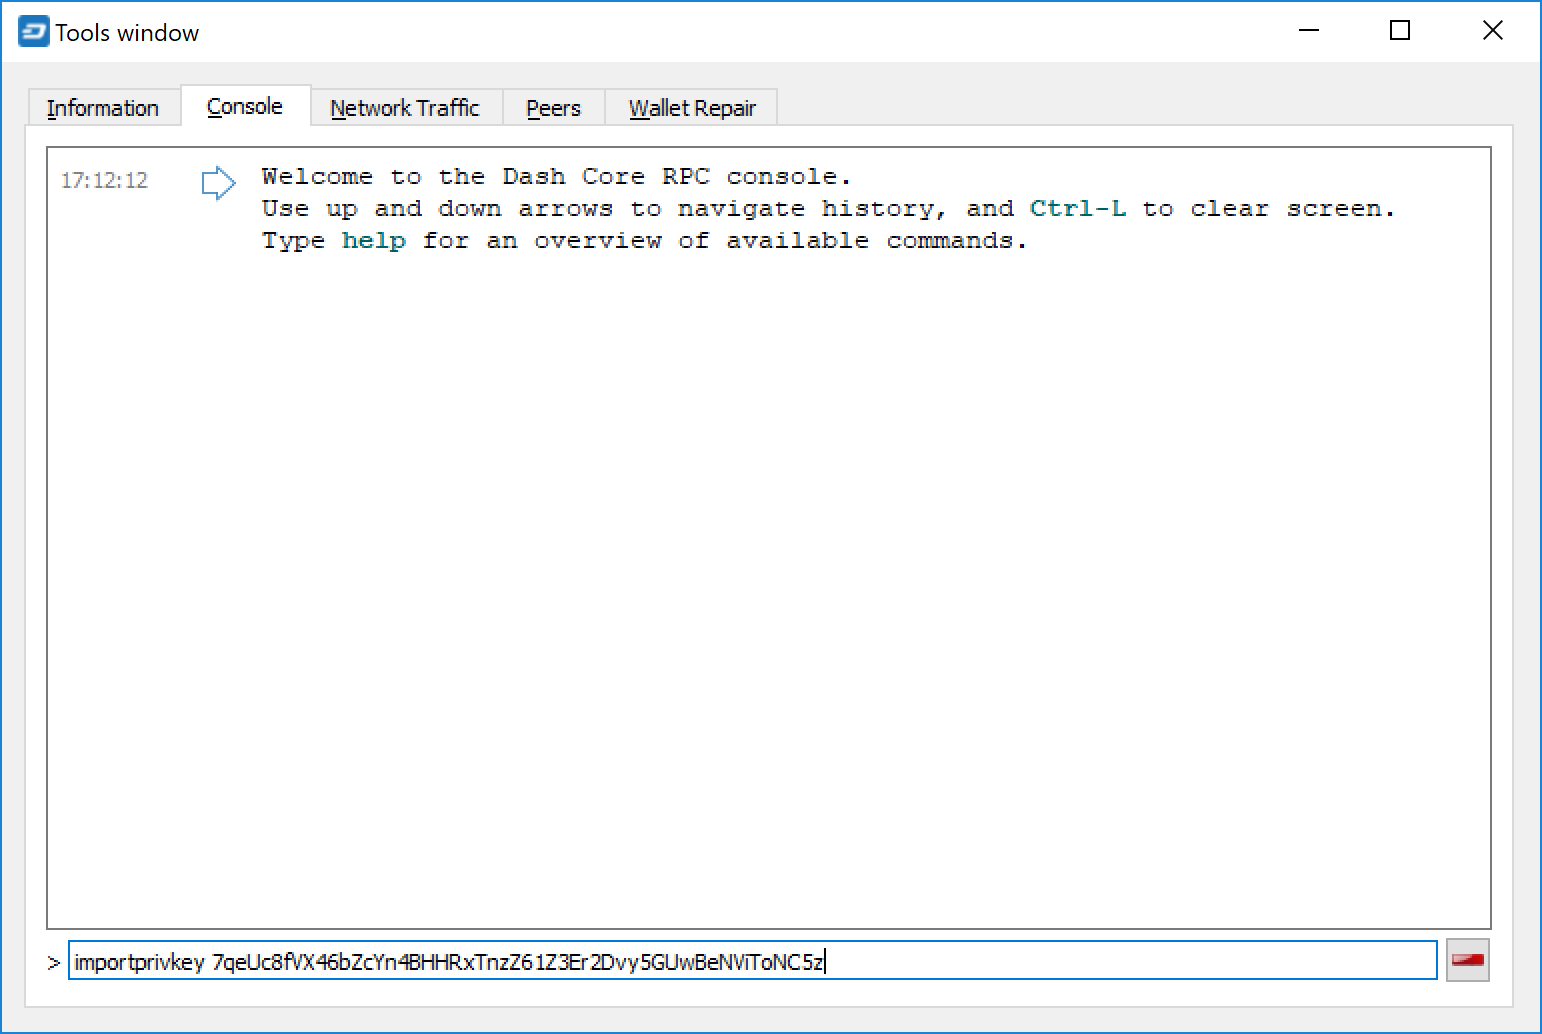This screenshot has height=1034, width=1542.
Task: Switch to the Information tab
Action: (102, 108)
